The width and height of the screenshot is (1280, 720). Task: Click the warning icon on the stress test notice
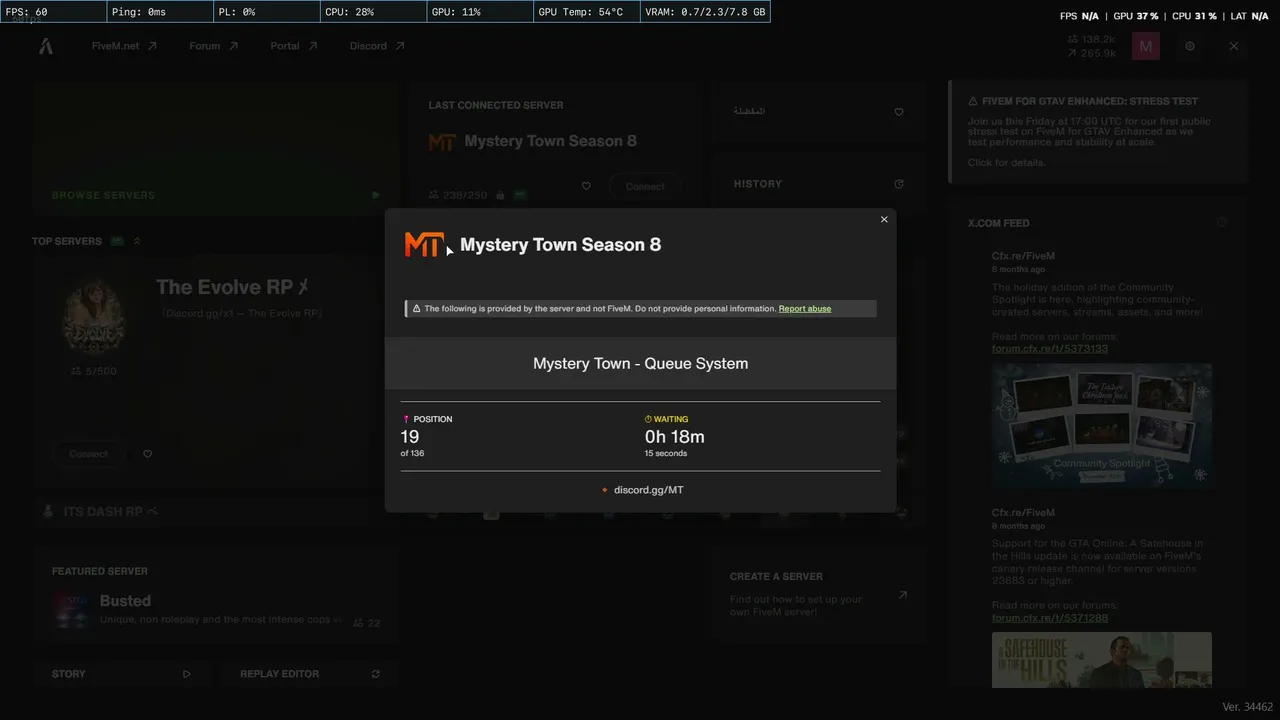(x=973, y=101)
